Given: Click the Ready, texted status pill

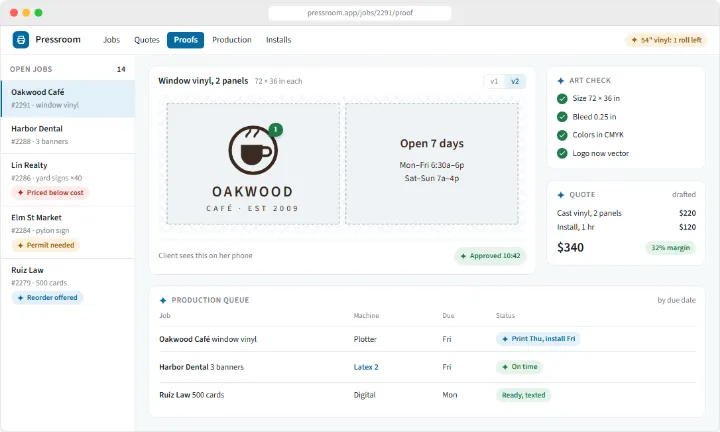Looking at the screenshot, I should tap(523, 395).
